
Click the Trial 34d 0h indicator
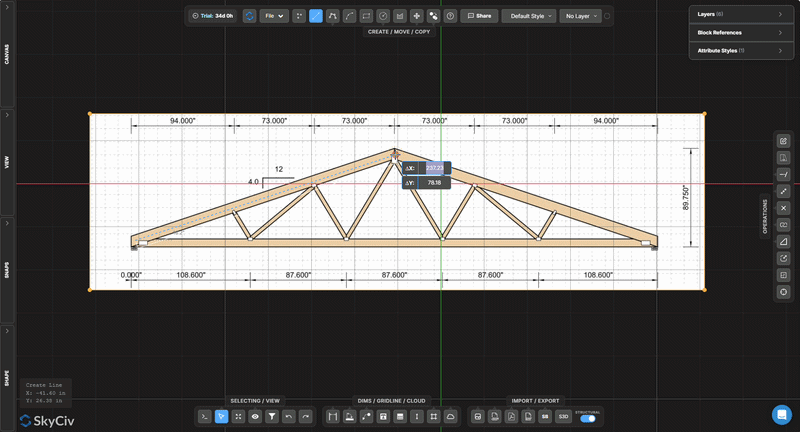(213, 16)
